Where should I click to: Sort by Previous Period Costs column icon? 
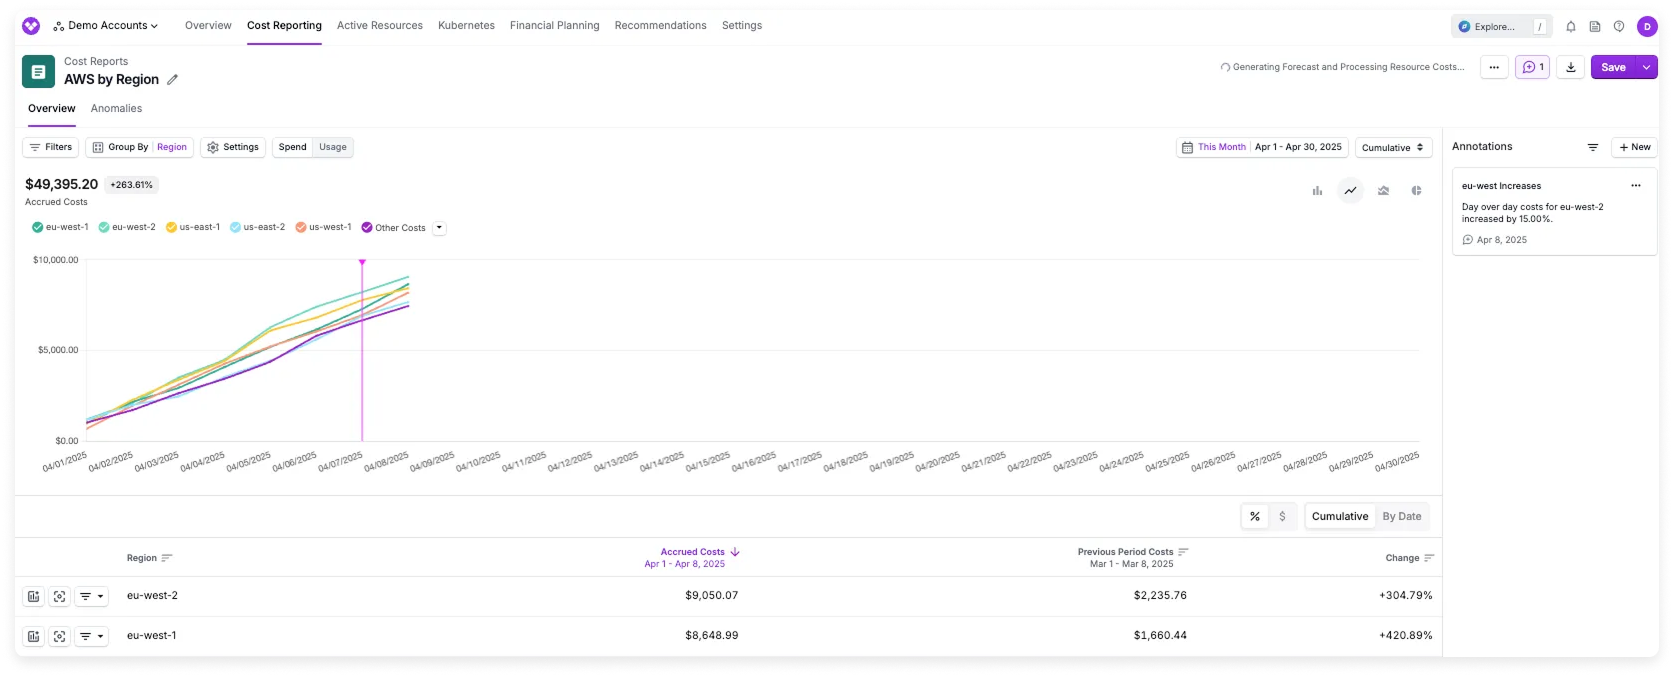[x=1183, y=552]
